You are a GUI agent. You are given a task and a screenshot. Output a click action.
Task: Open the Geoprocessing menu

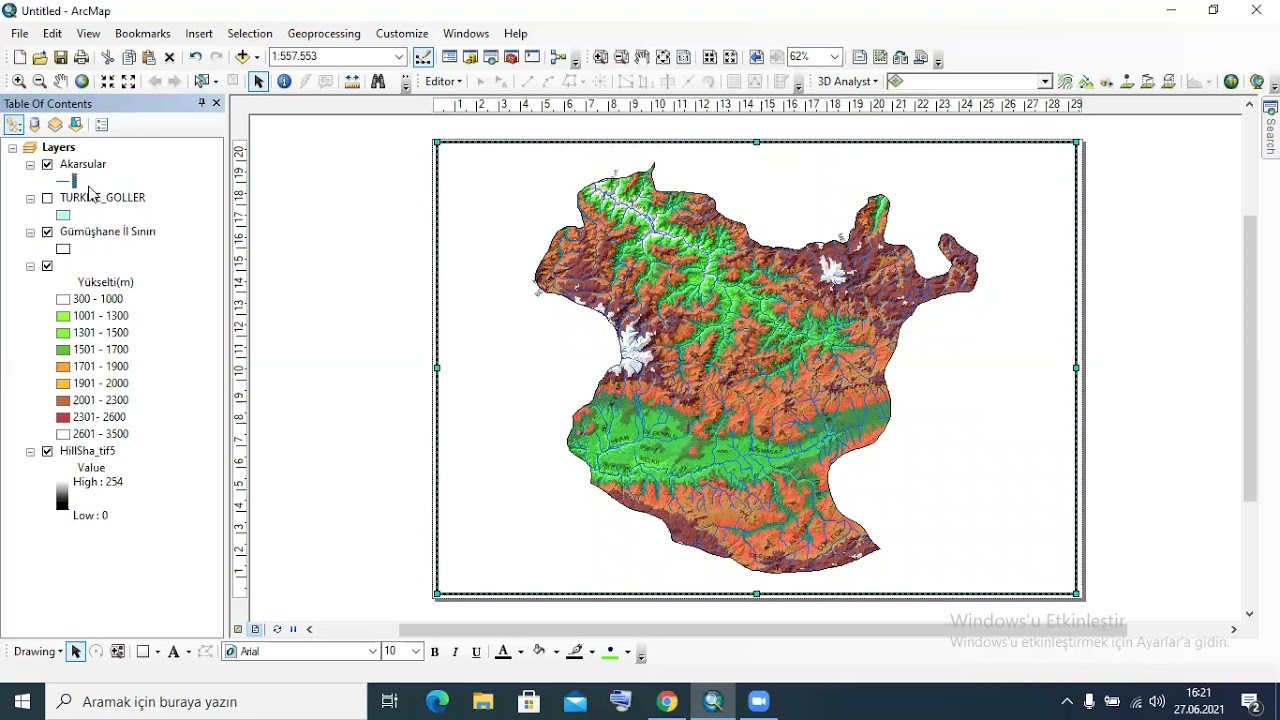pyautogui.click(x=323, y=34)
